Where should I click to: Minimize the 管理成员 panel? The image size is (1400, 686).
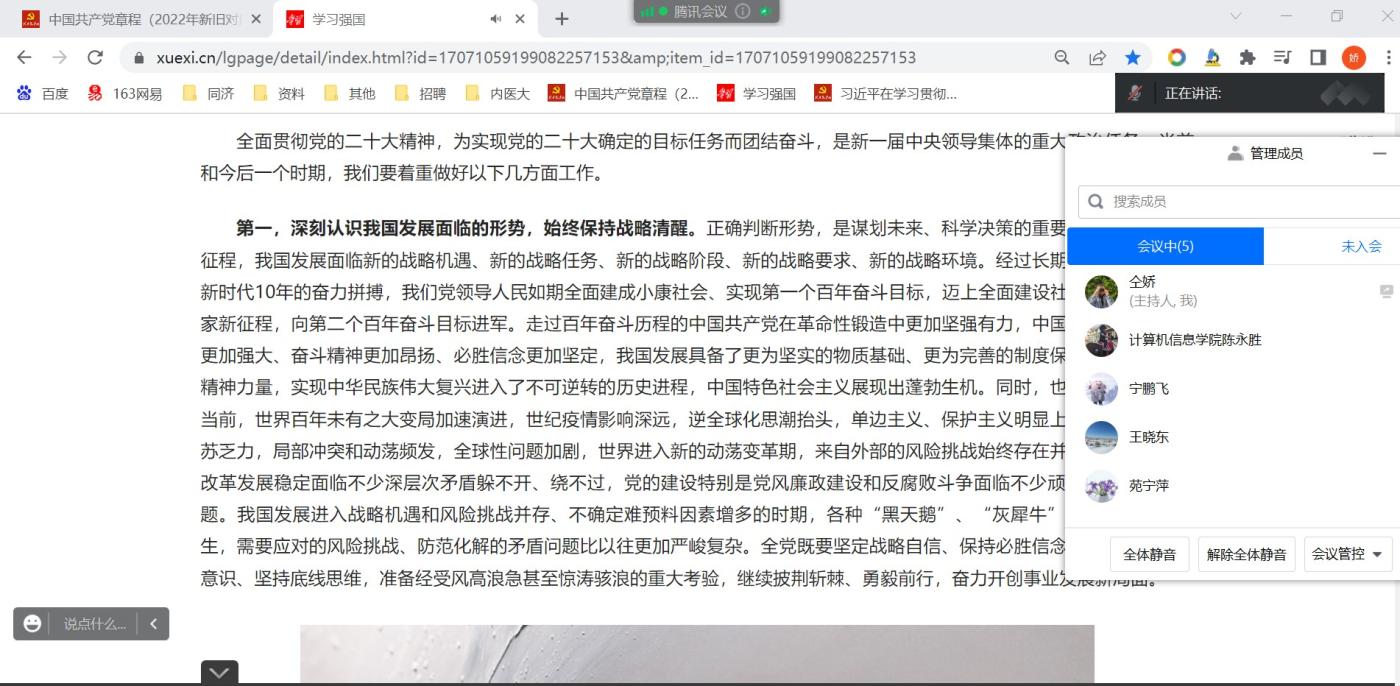pos(1379,153)
